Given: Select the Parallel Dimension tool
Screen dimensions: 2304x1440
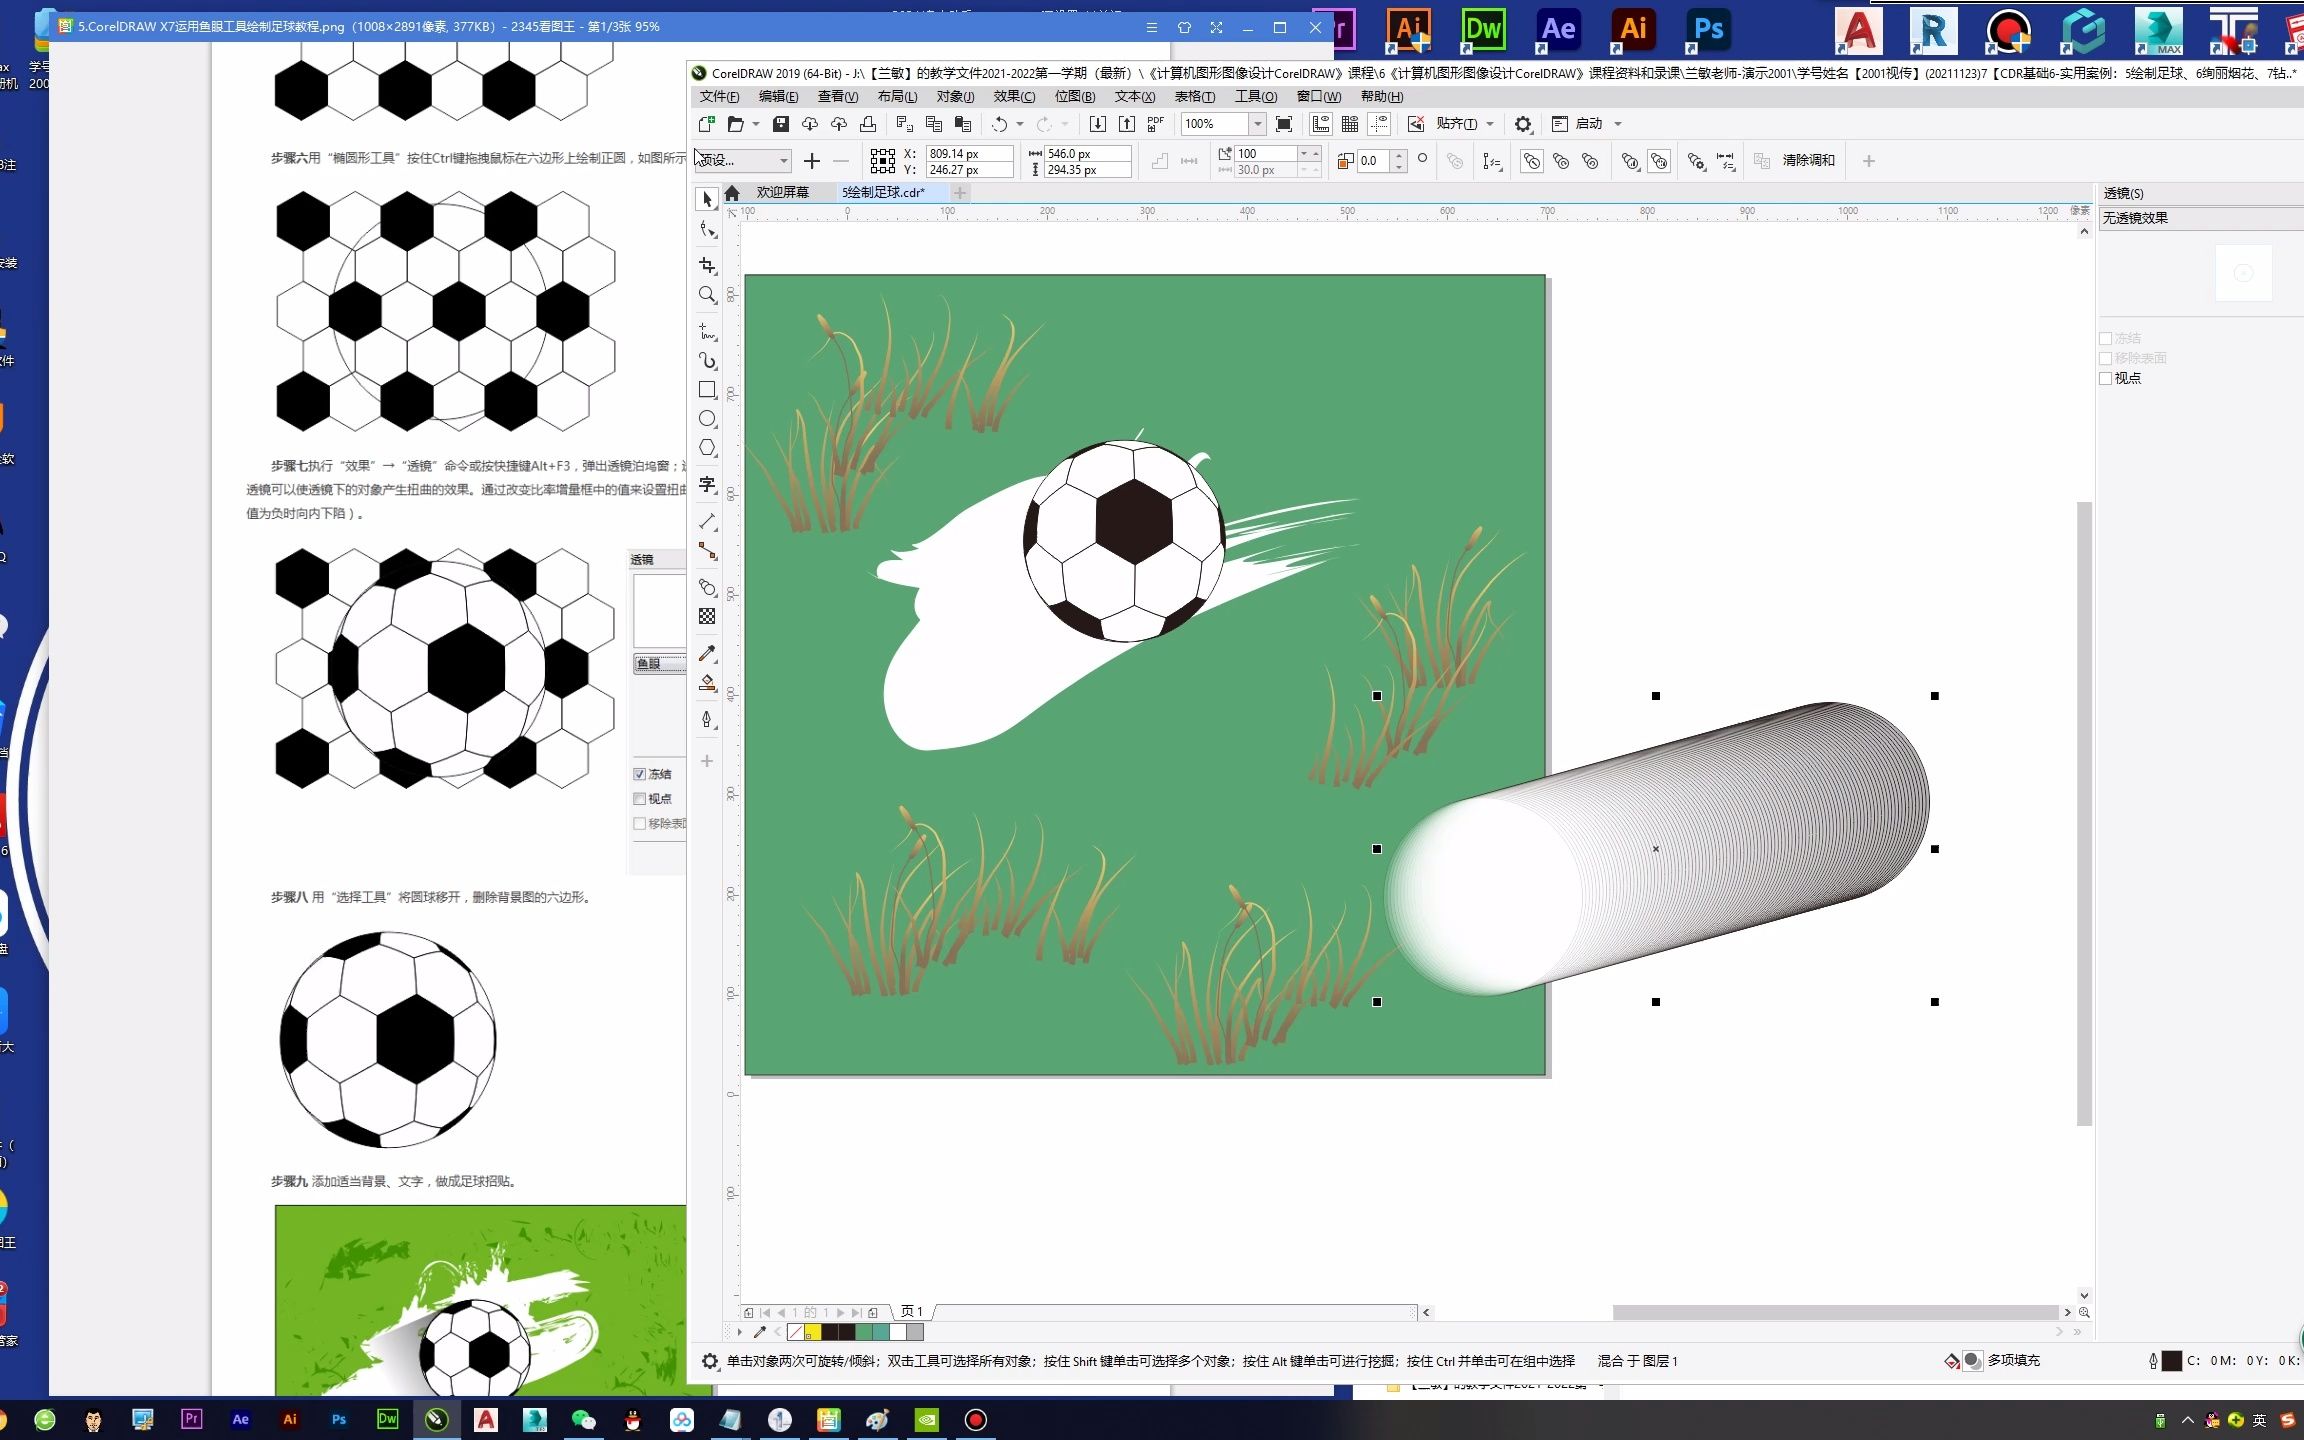Looking at the screenshot, I should tap(707, 521).
